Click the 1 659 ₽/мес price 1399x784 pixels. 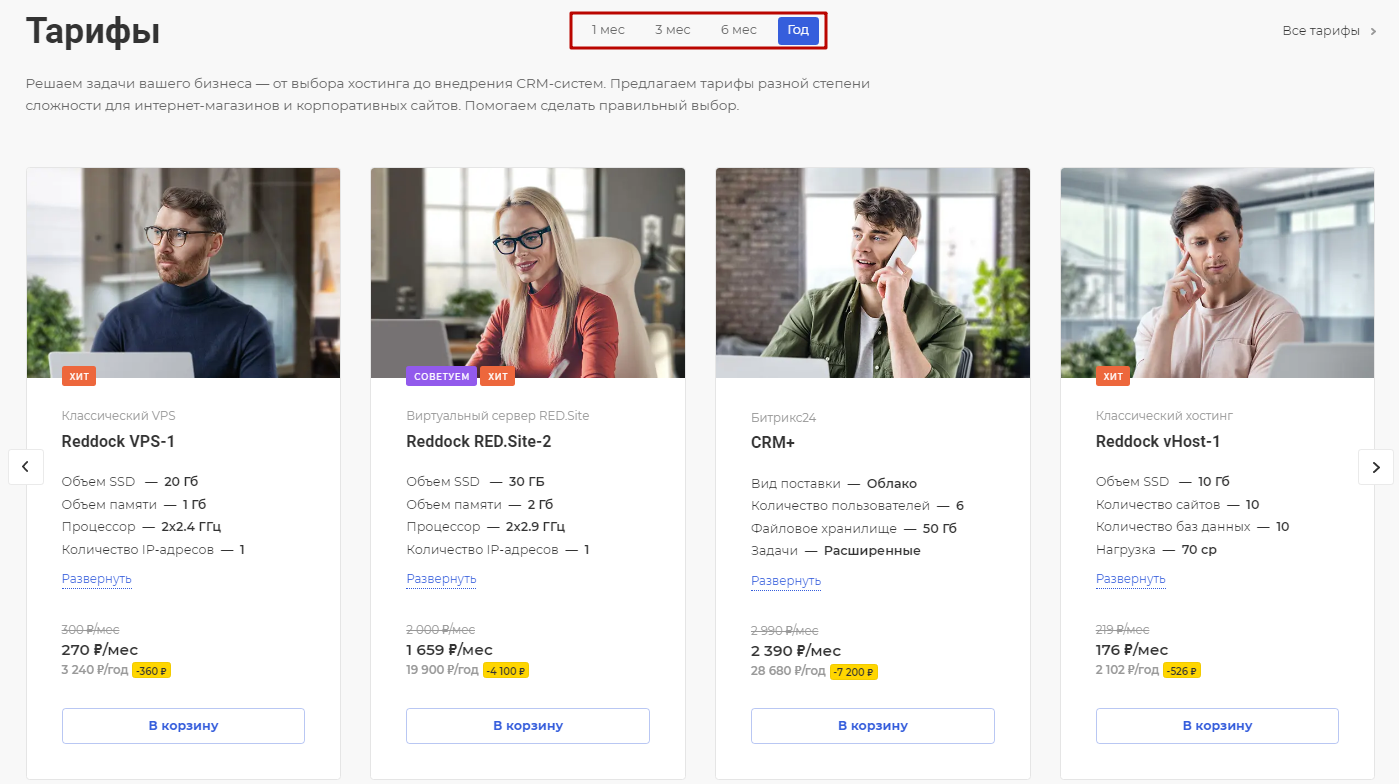450,650
